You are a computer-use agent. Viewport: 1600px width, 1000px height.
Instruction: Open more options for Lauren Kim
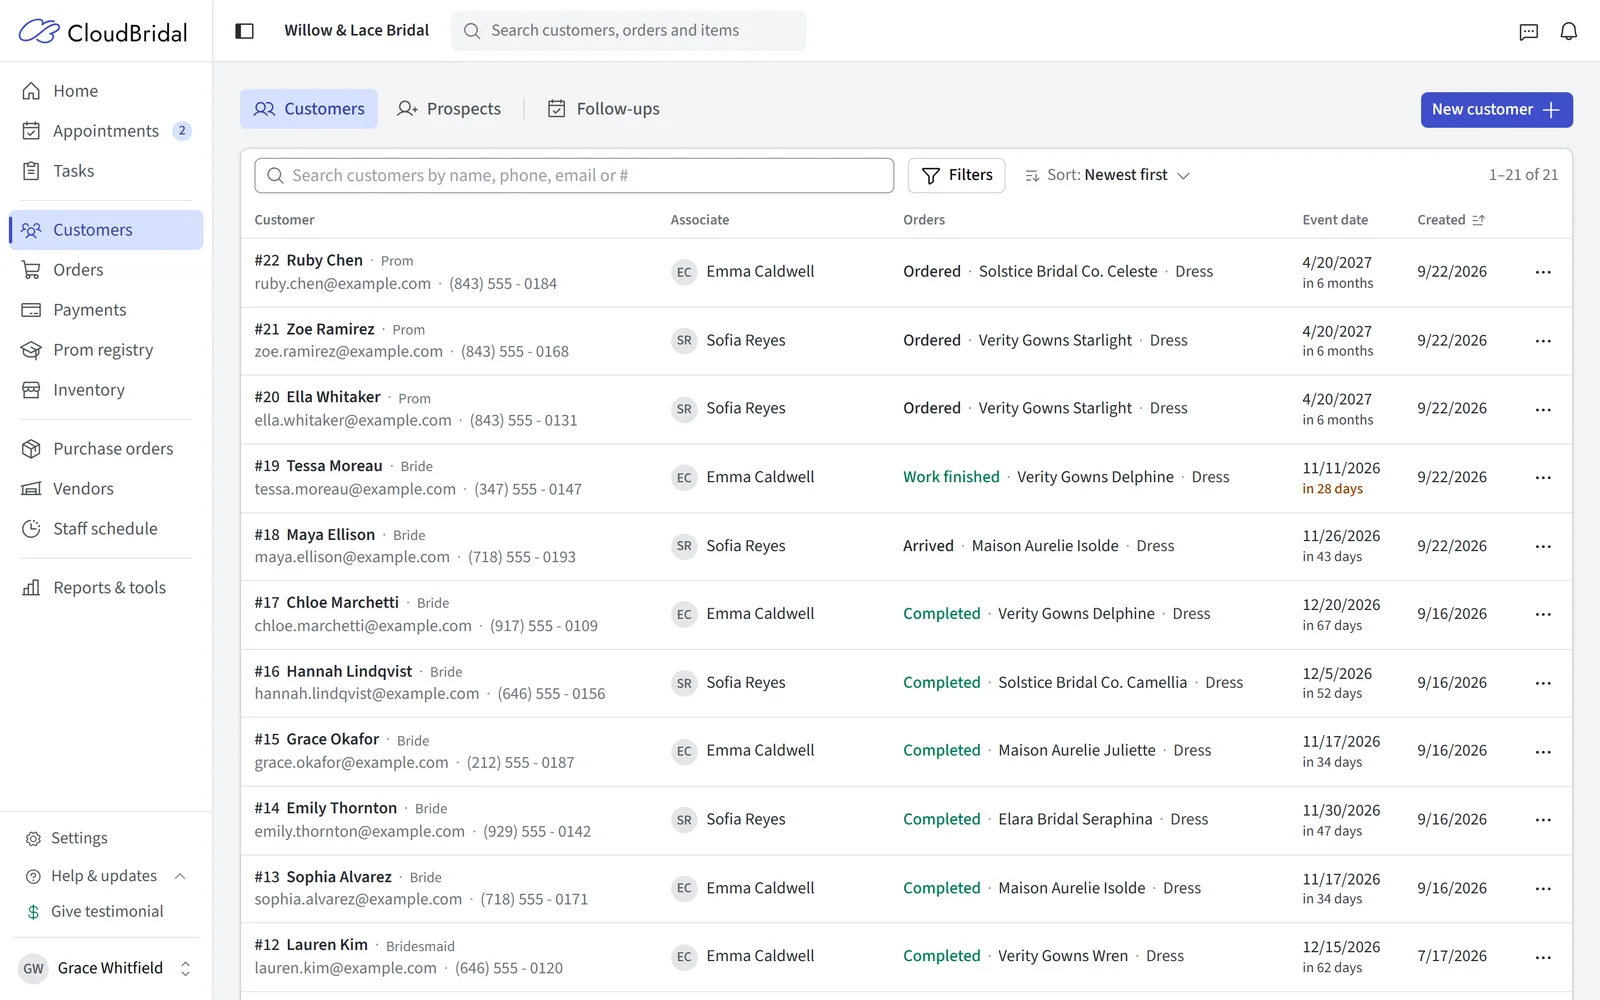tap(1543, 957)
